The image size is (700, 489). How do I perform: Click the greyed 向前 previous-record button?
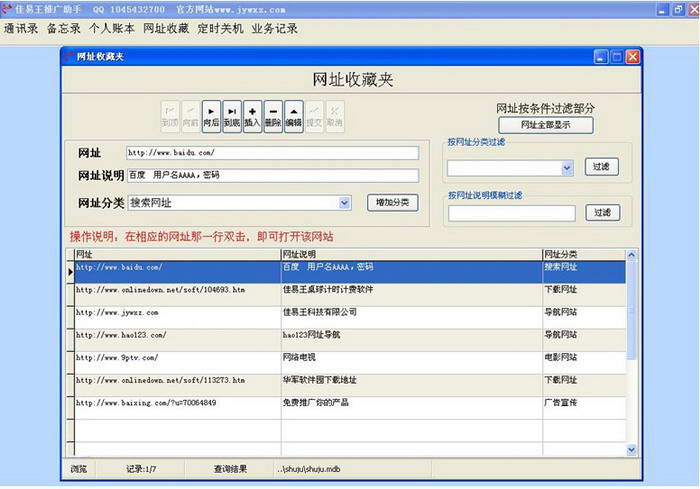pyautogui.click(x=191, y=117)
